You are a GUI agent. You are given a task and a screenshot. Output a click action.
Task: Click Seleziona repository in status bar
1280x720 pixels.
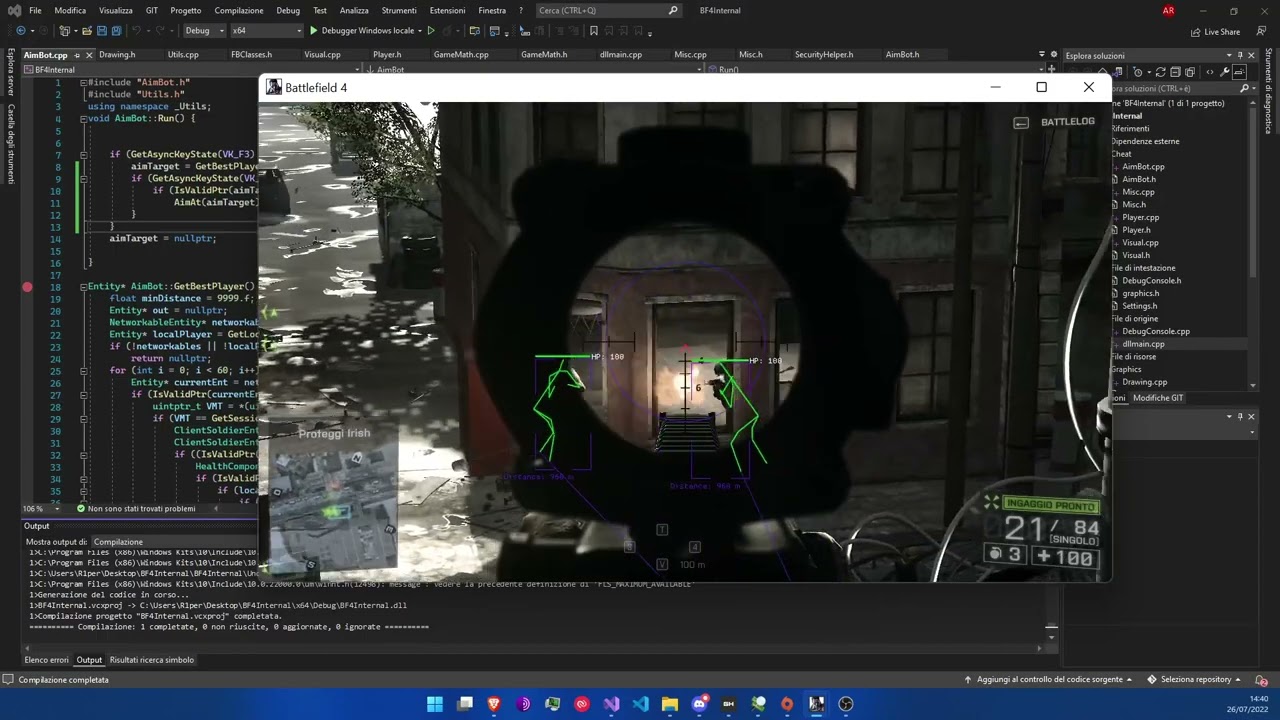(1195, 679)
